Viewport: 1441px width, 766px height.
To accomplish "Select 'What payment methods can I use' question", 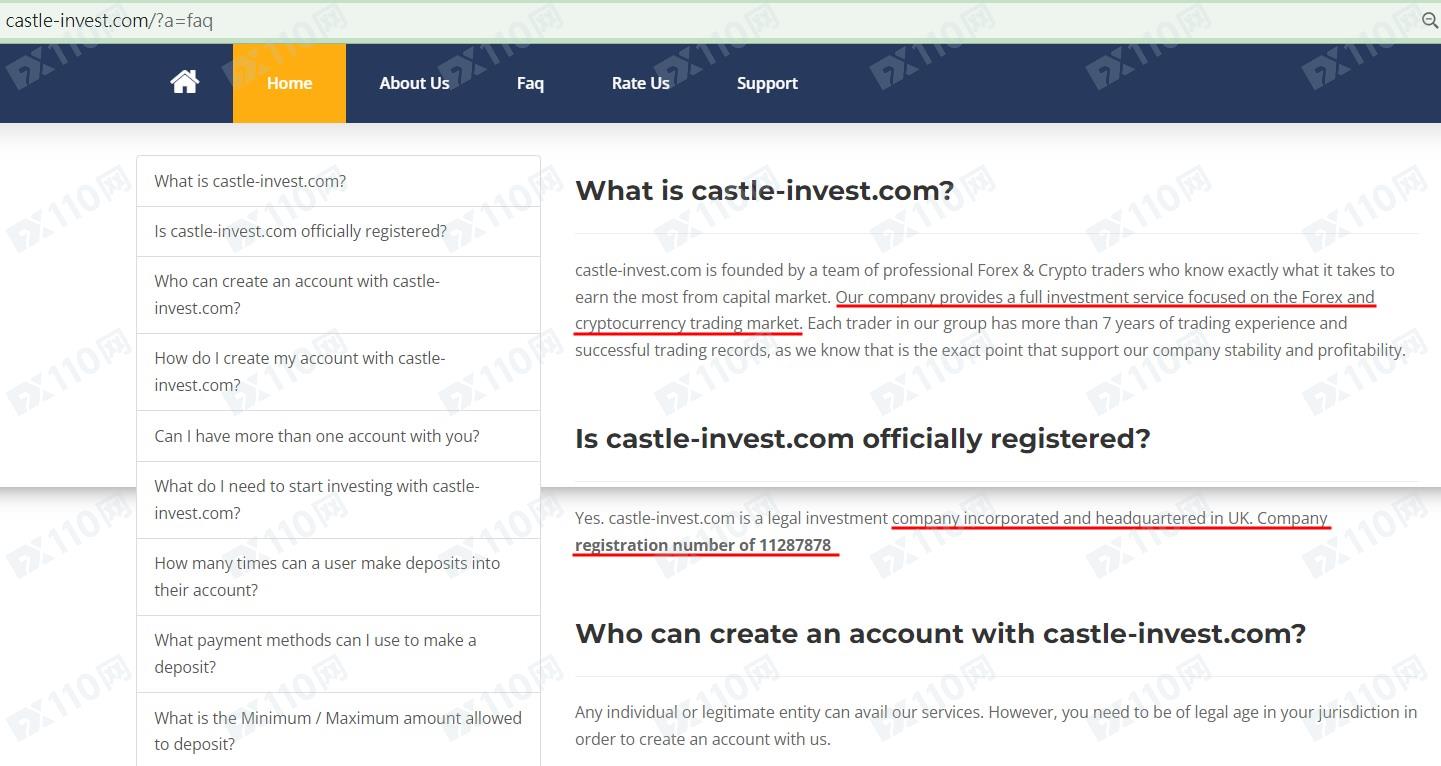I will [x=315, y=653].
